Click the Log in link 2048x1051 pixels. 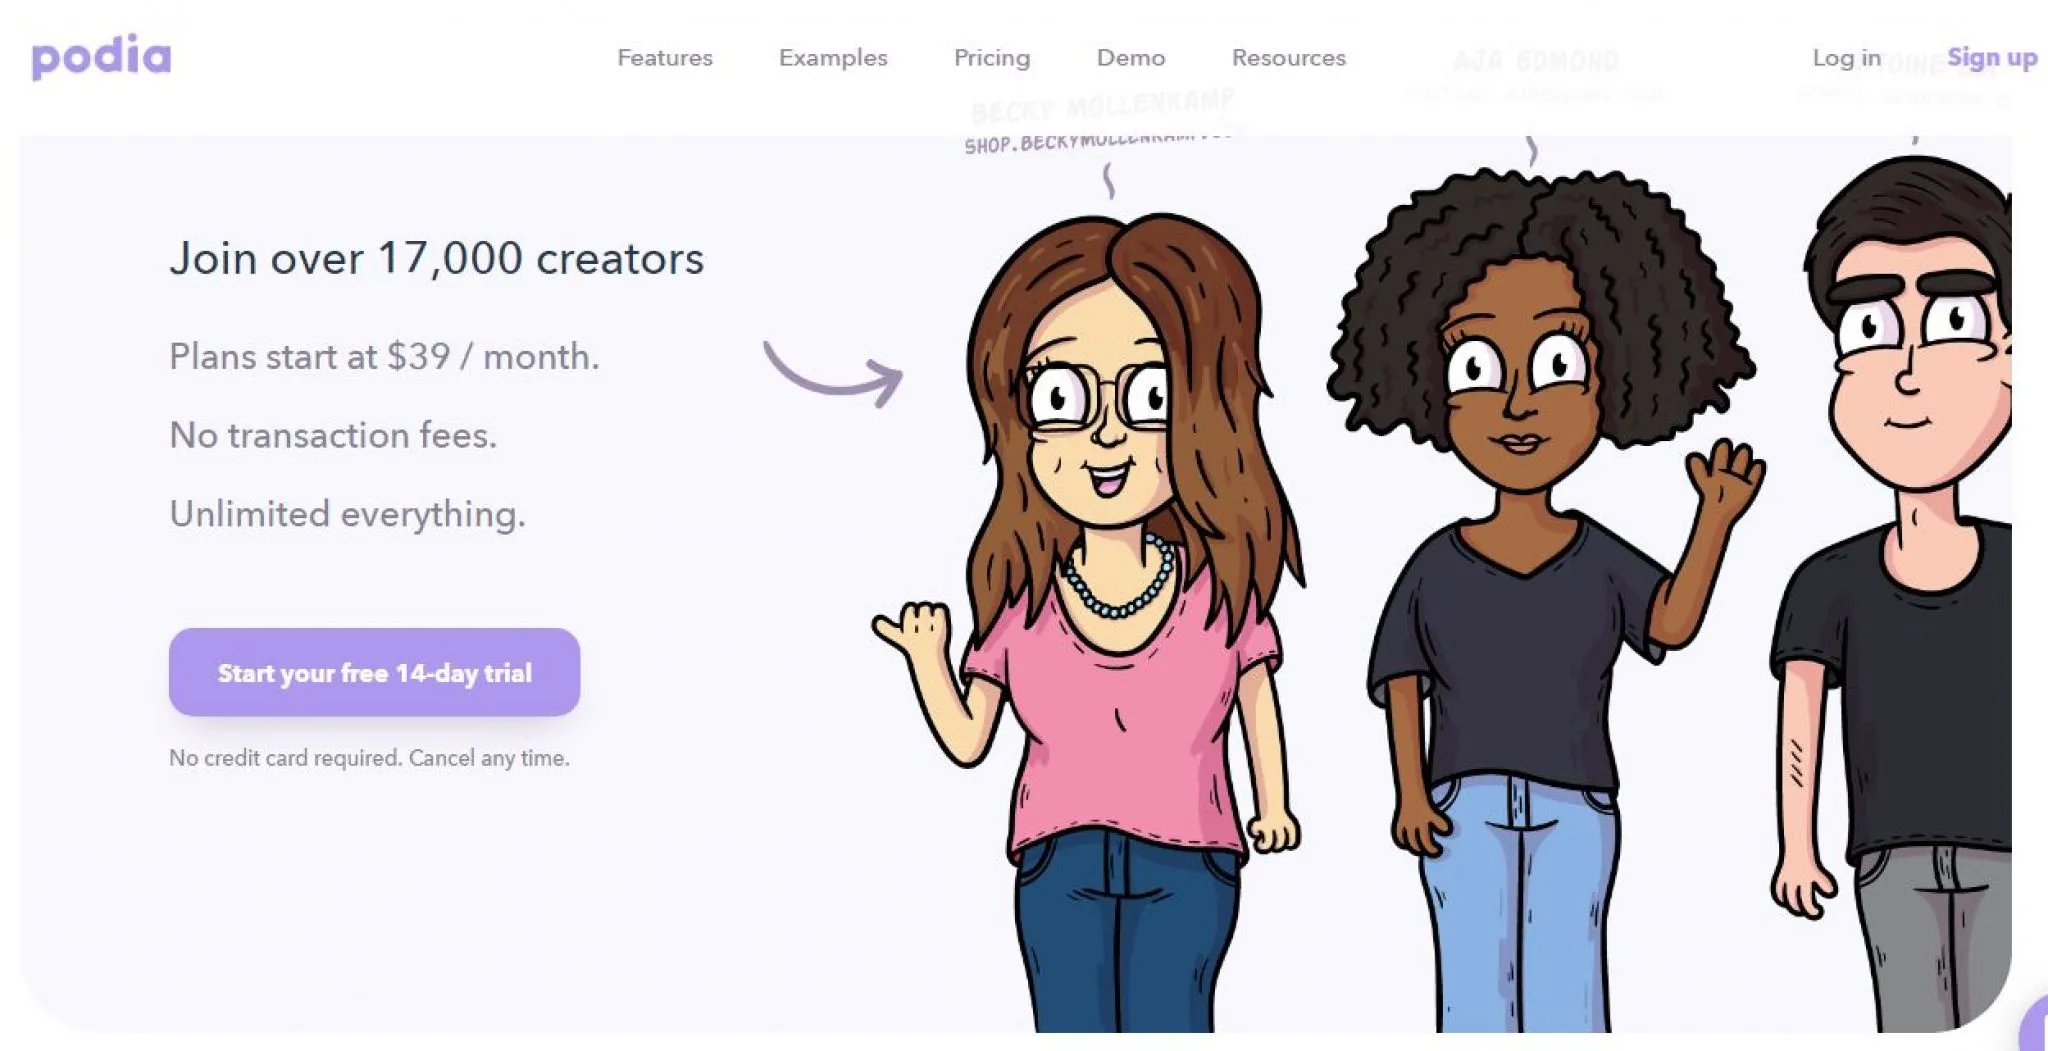[x=1846, y=58]
